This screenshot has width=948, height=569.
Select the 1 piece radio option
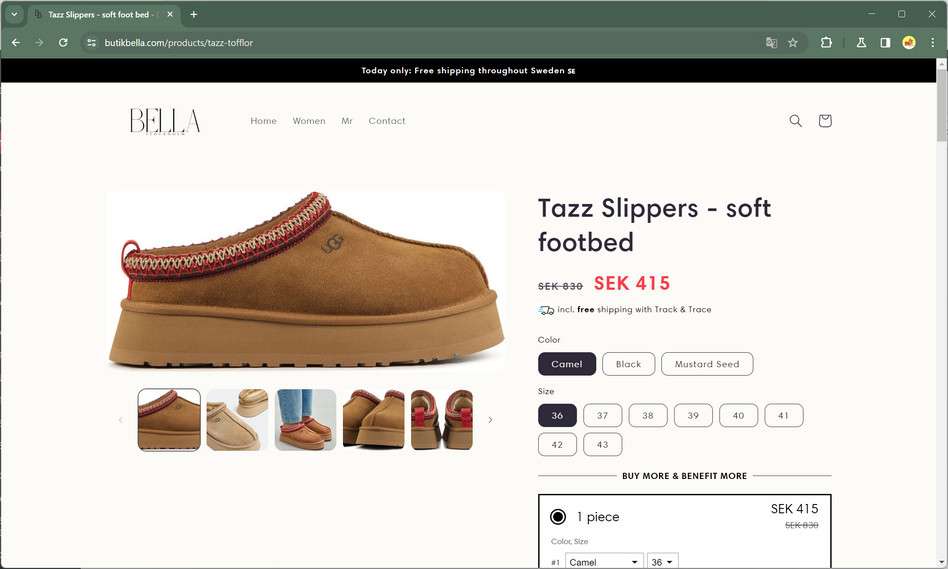click(558, 517)
